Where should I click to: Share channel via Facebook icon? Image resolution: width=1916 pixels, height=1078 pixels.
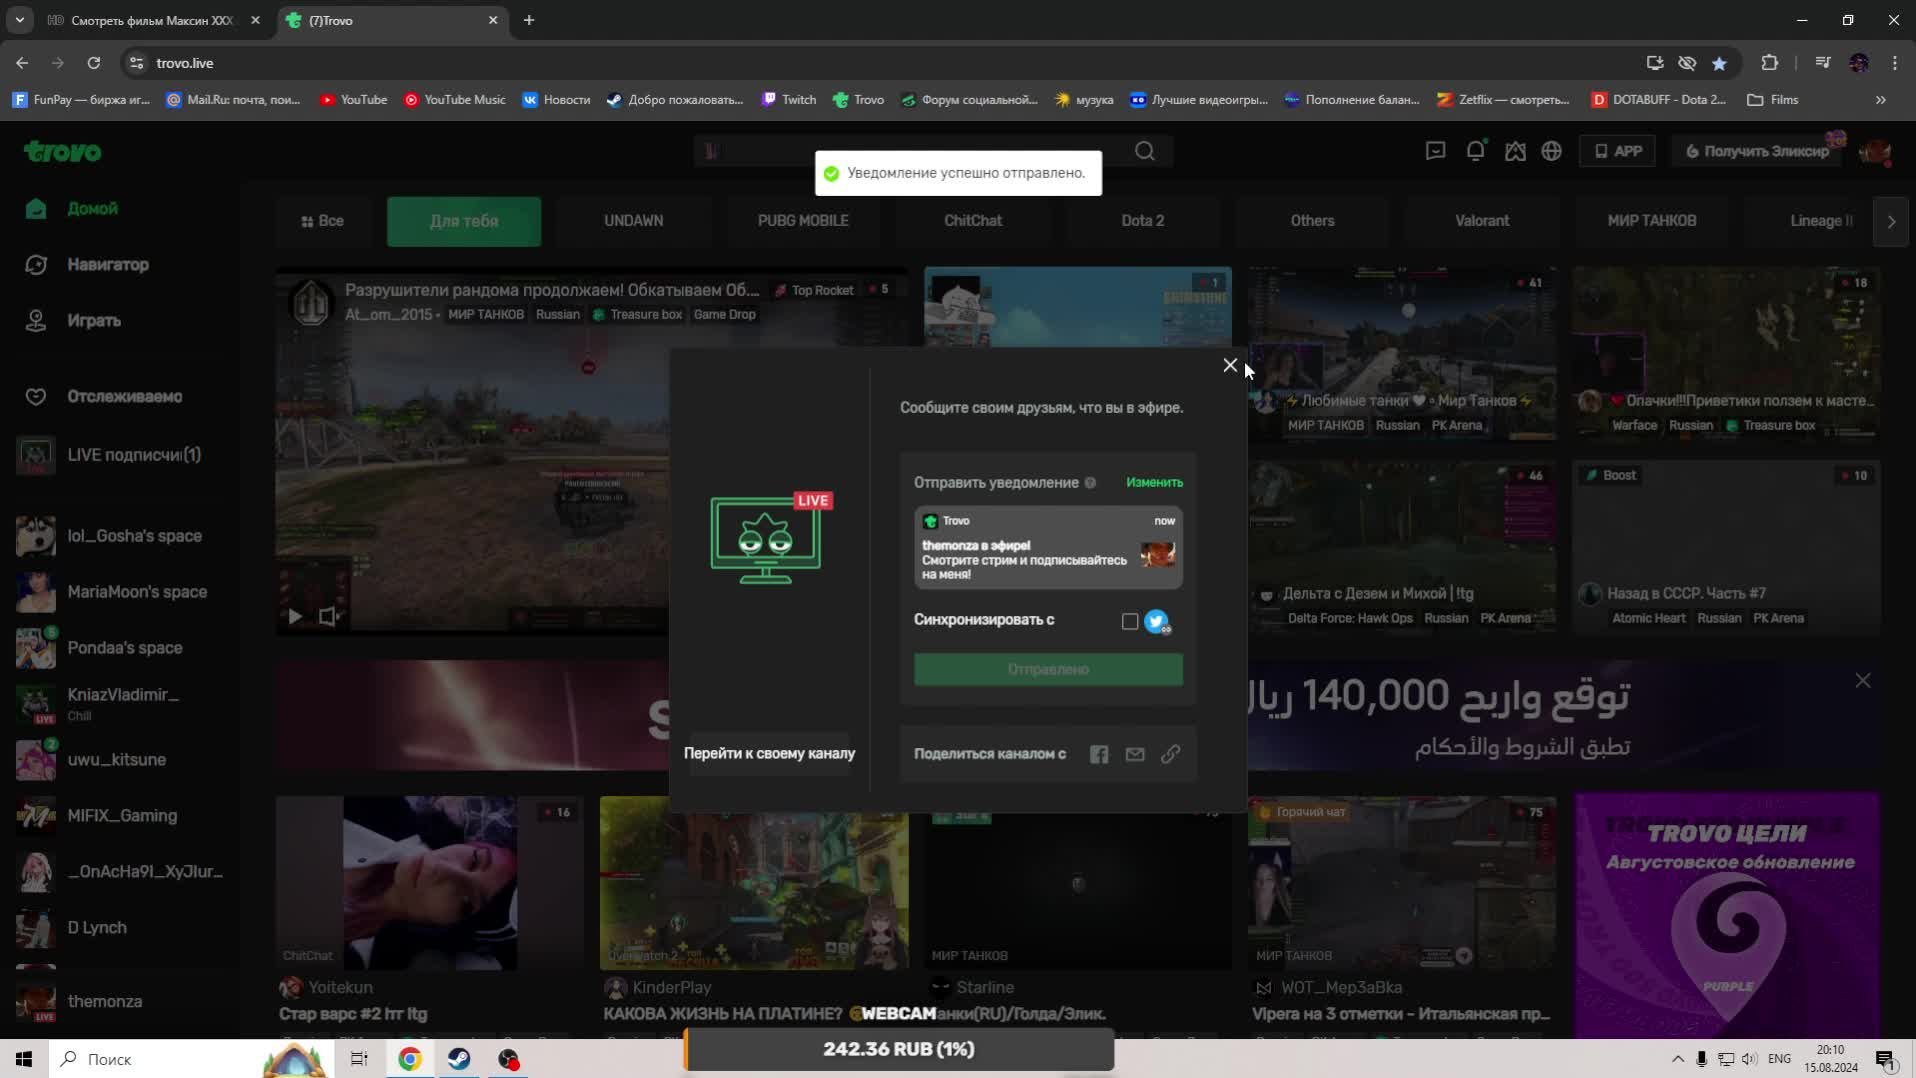click(1099, 754)
